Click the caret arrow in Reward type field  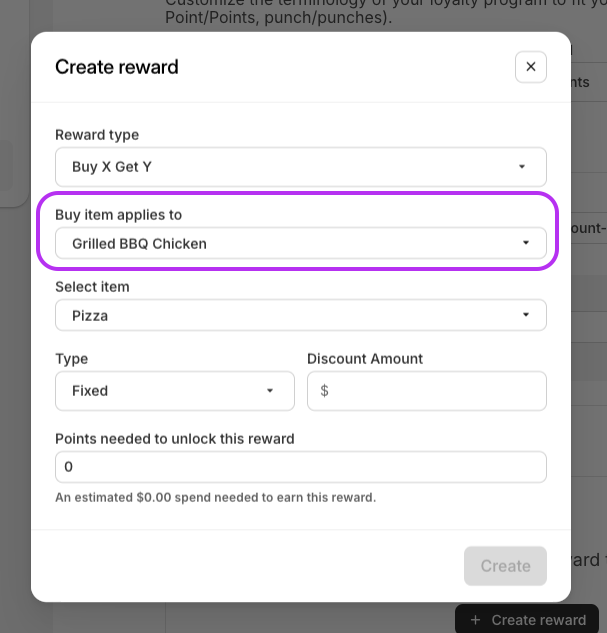point(522,167)
